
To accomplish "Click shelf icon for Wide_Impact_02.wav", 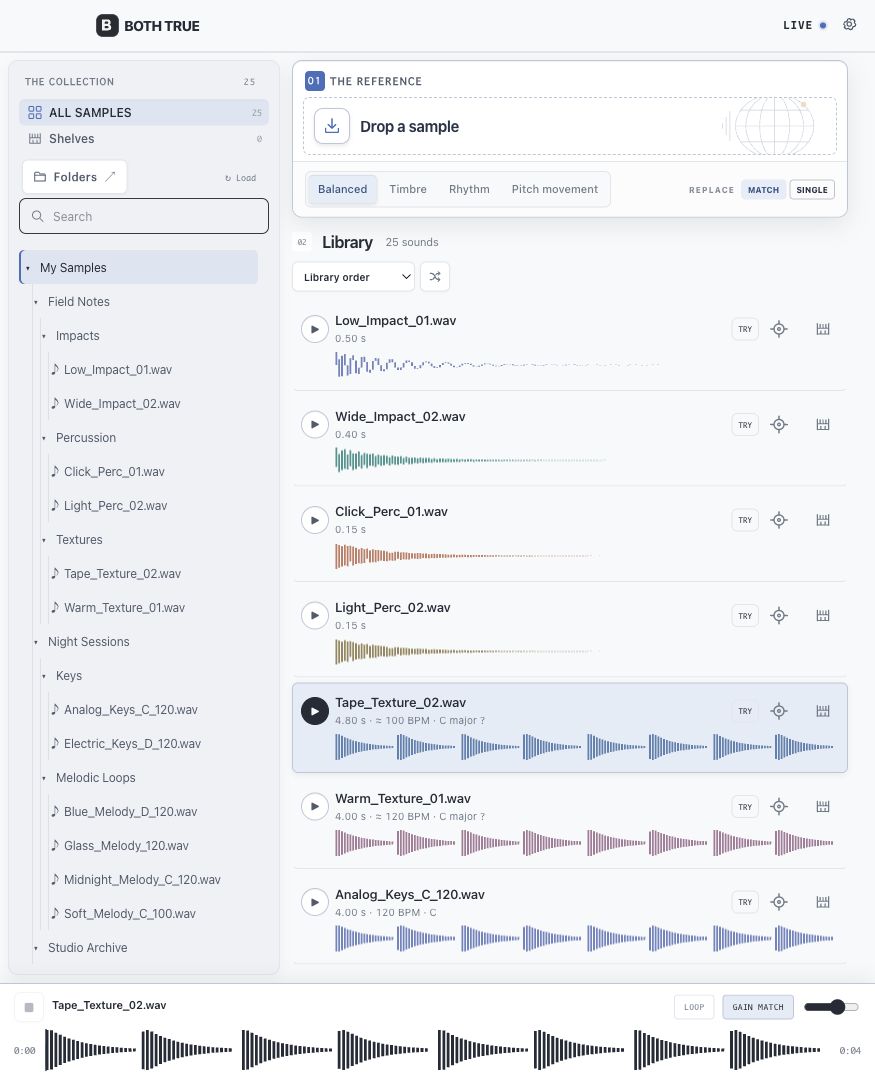I will (x=823, y=424).
